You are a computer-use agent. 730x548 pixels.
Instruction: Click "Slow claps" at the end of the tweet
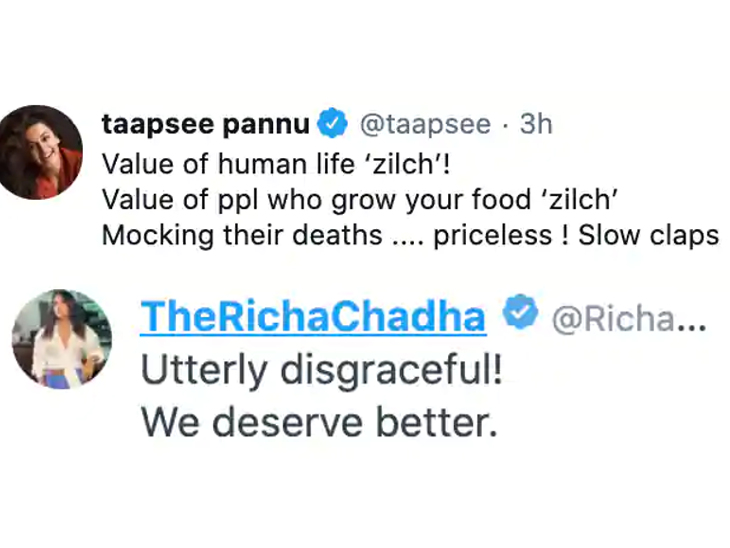click(x=649, y=235)
